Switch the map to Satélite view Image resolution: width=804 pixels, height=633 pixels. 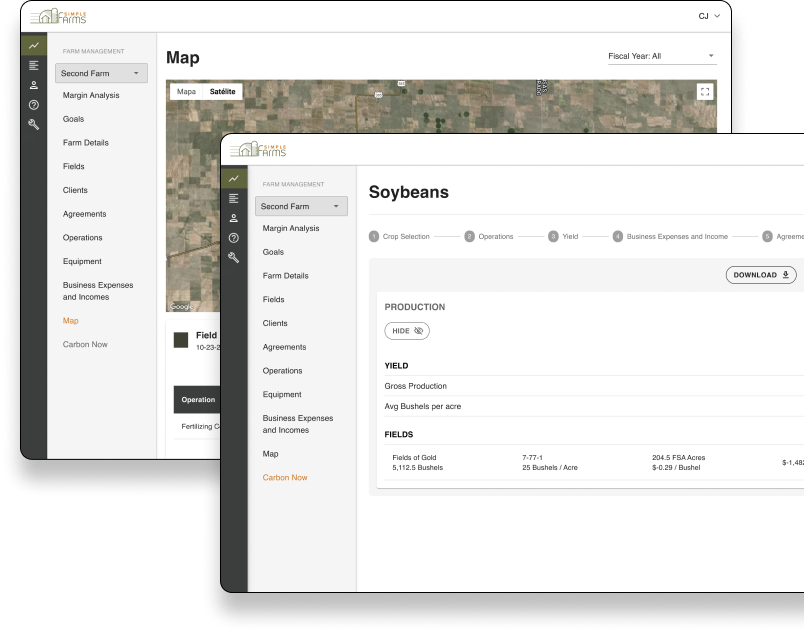coord(222,91)
